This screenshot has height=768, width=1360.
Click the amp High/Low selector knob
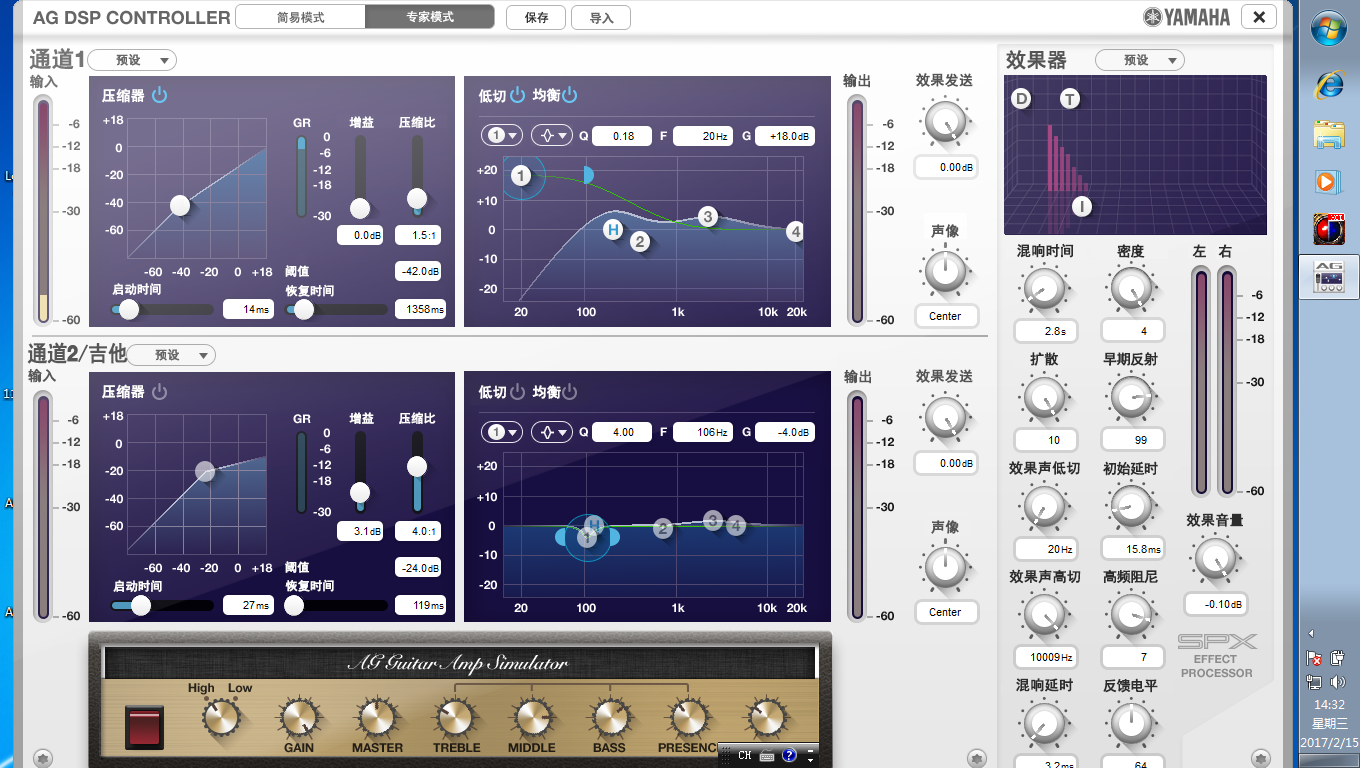(221, 717)
